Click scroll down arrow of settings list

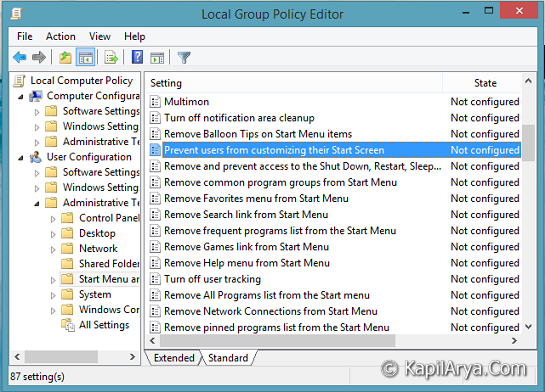click(528, 327)
